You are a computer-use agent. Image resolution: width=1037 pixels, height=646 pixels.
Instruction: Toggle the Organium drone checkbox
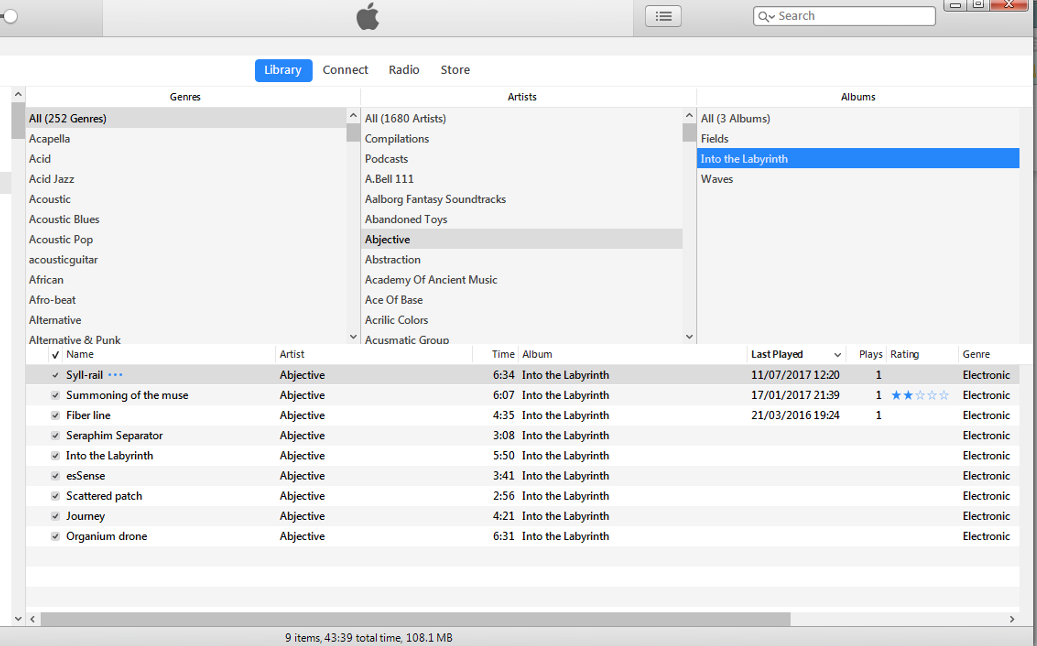point(56,536)
